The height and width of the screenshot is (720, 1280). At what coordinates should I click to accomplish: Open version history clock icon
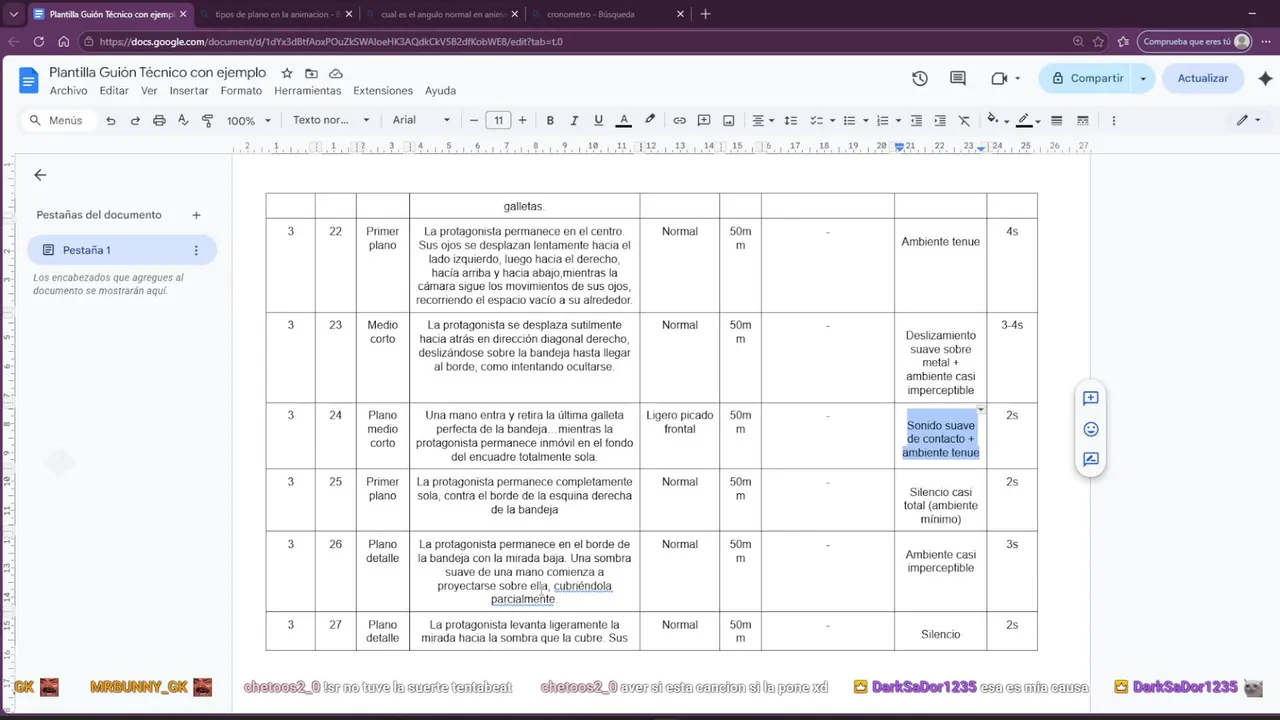pyautogui.click(x=920, y=78)
